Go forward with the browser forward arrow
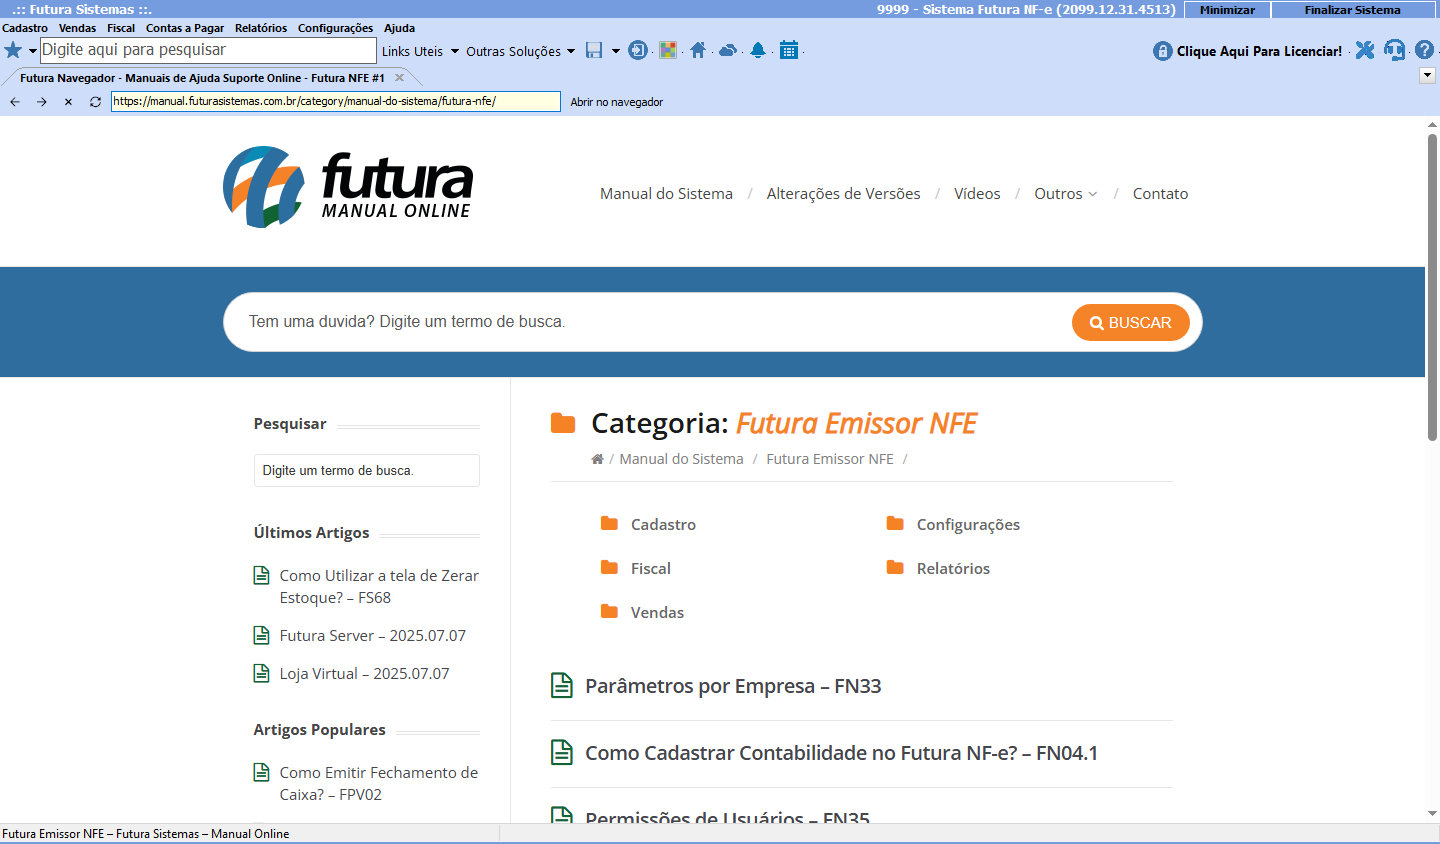Viewport: 1440px width, 844px height. pyautogui.click(x=42, y=102)
